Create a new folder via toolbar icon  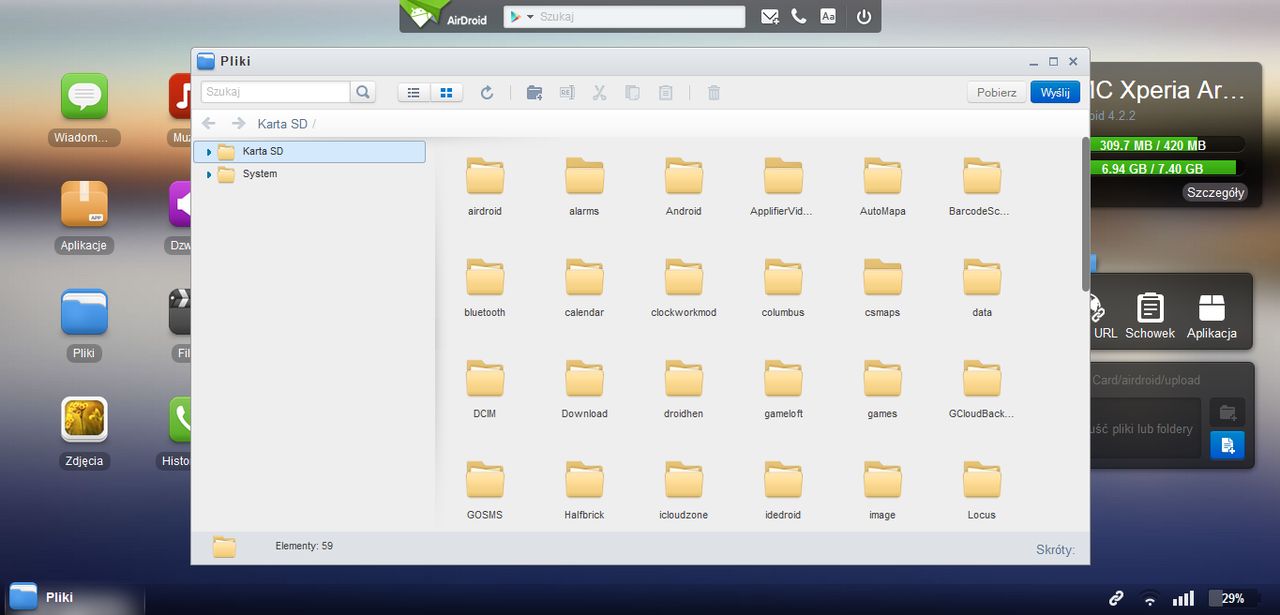tap(535, 92)
